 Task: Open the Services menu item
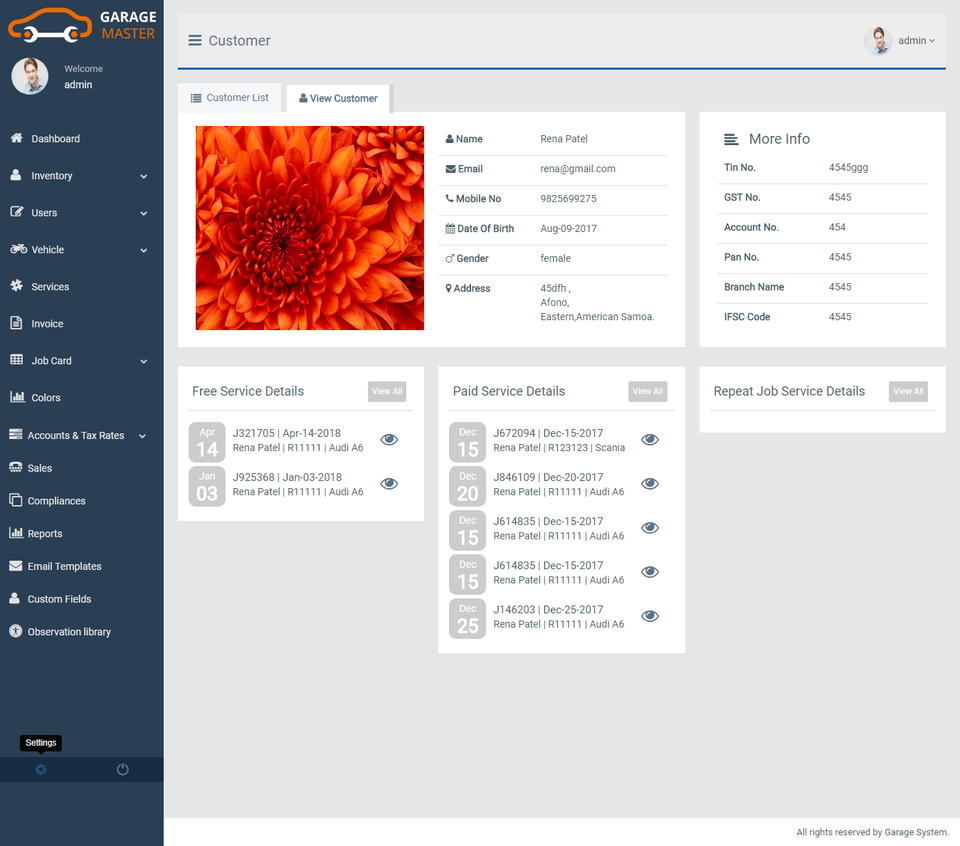click(x=50, y=286)
